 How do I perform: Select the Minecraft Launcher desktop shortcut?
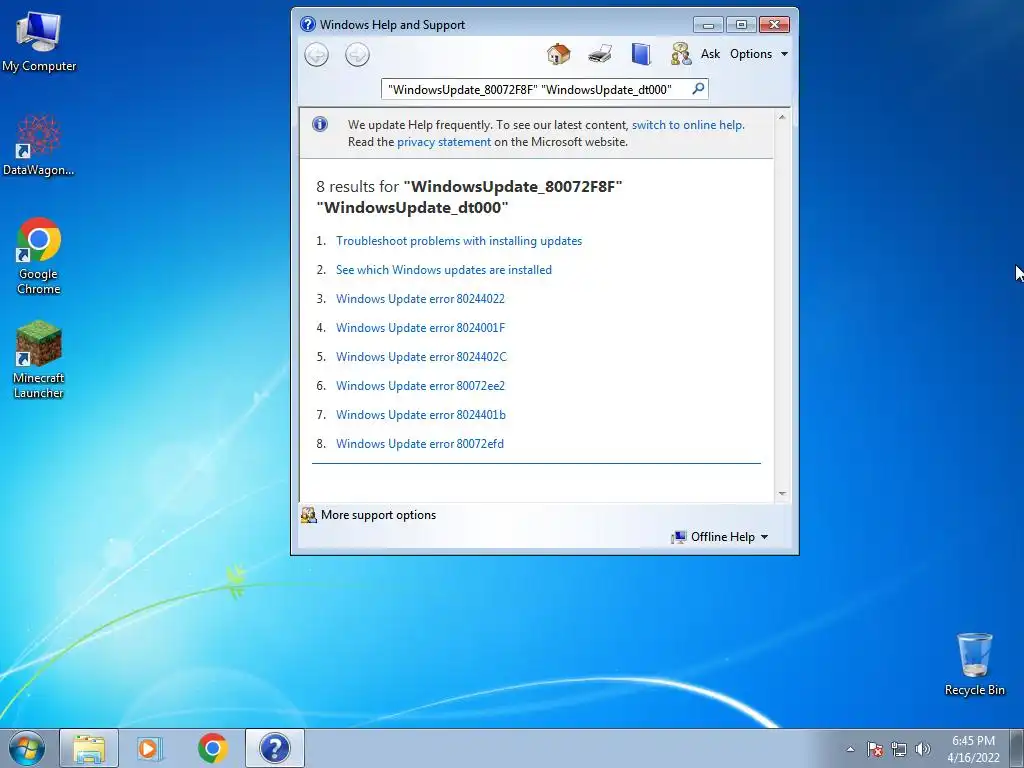pyautogui.click(x=39, y=360)
